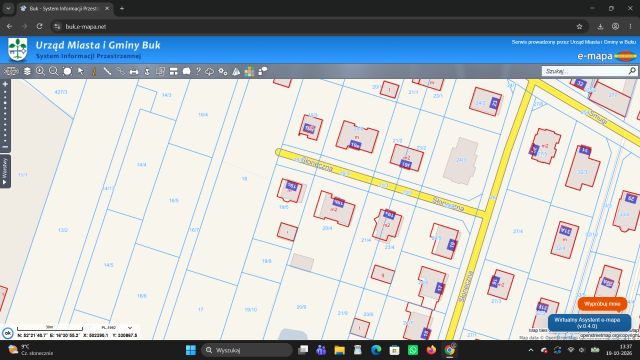Open the question mark help icon
The width and height of the screenshot is (640, 360).
click(x=198, y=71)
